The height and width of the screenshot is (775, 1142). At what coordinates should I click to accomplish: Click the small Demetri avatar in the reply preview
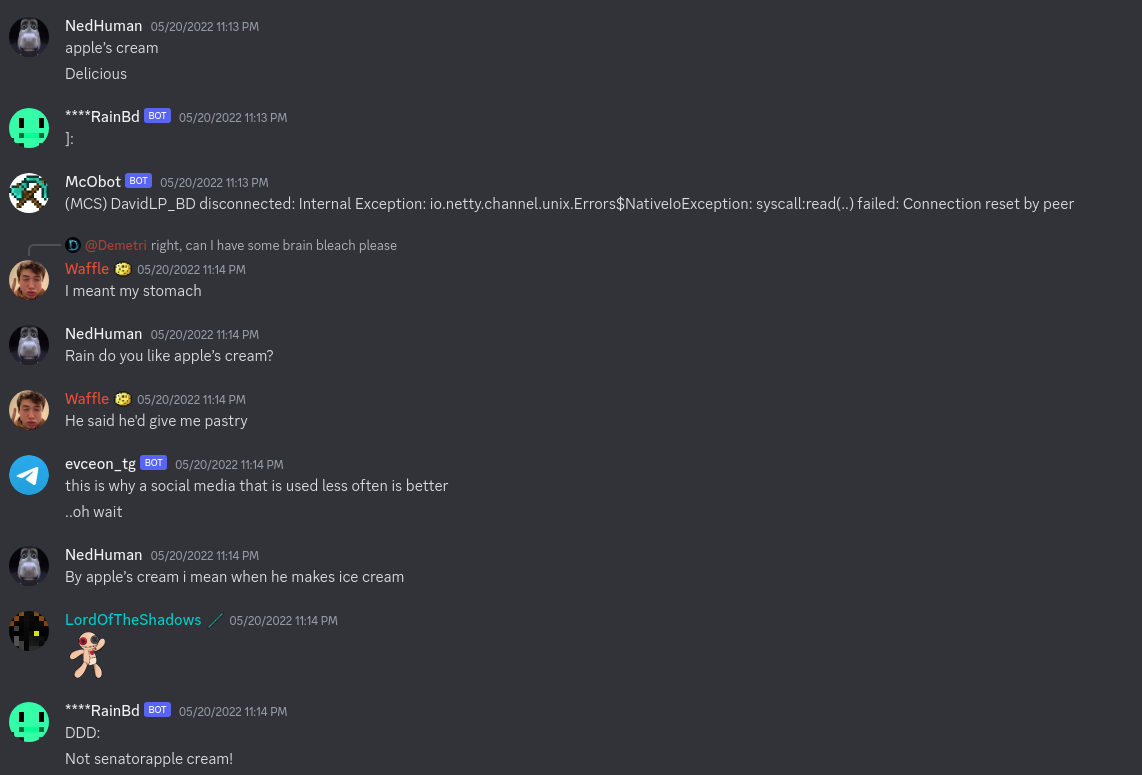pyautogui.click(x=73, y=245)
